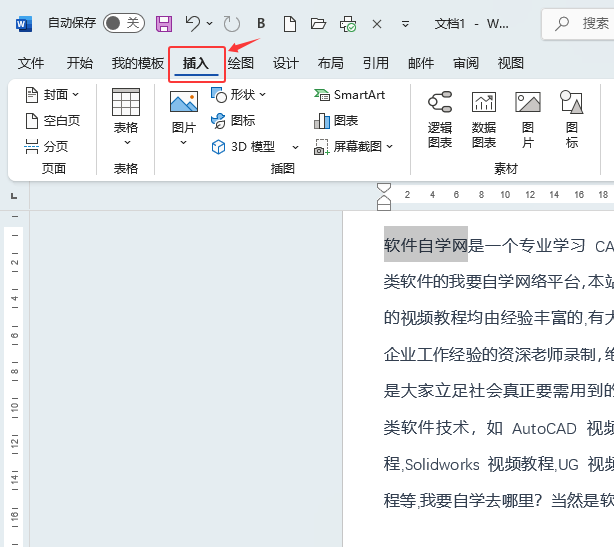Switch to the 绘图 tab

pos(240,63)
